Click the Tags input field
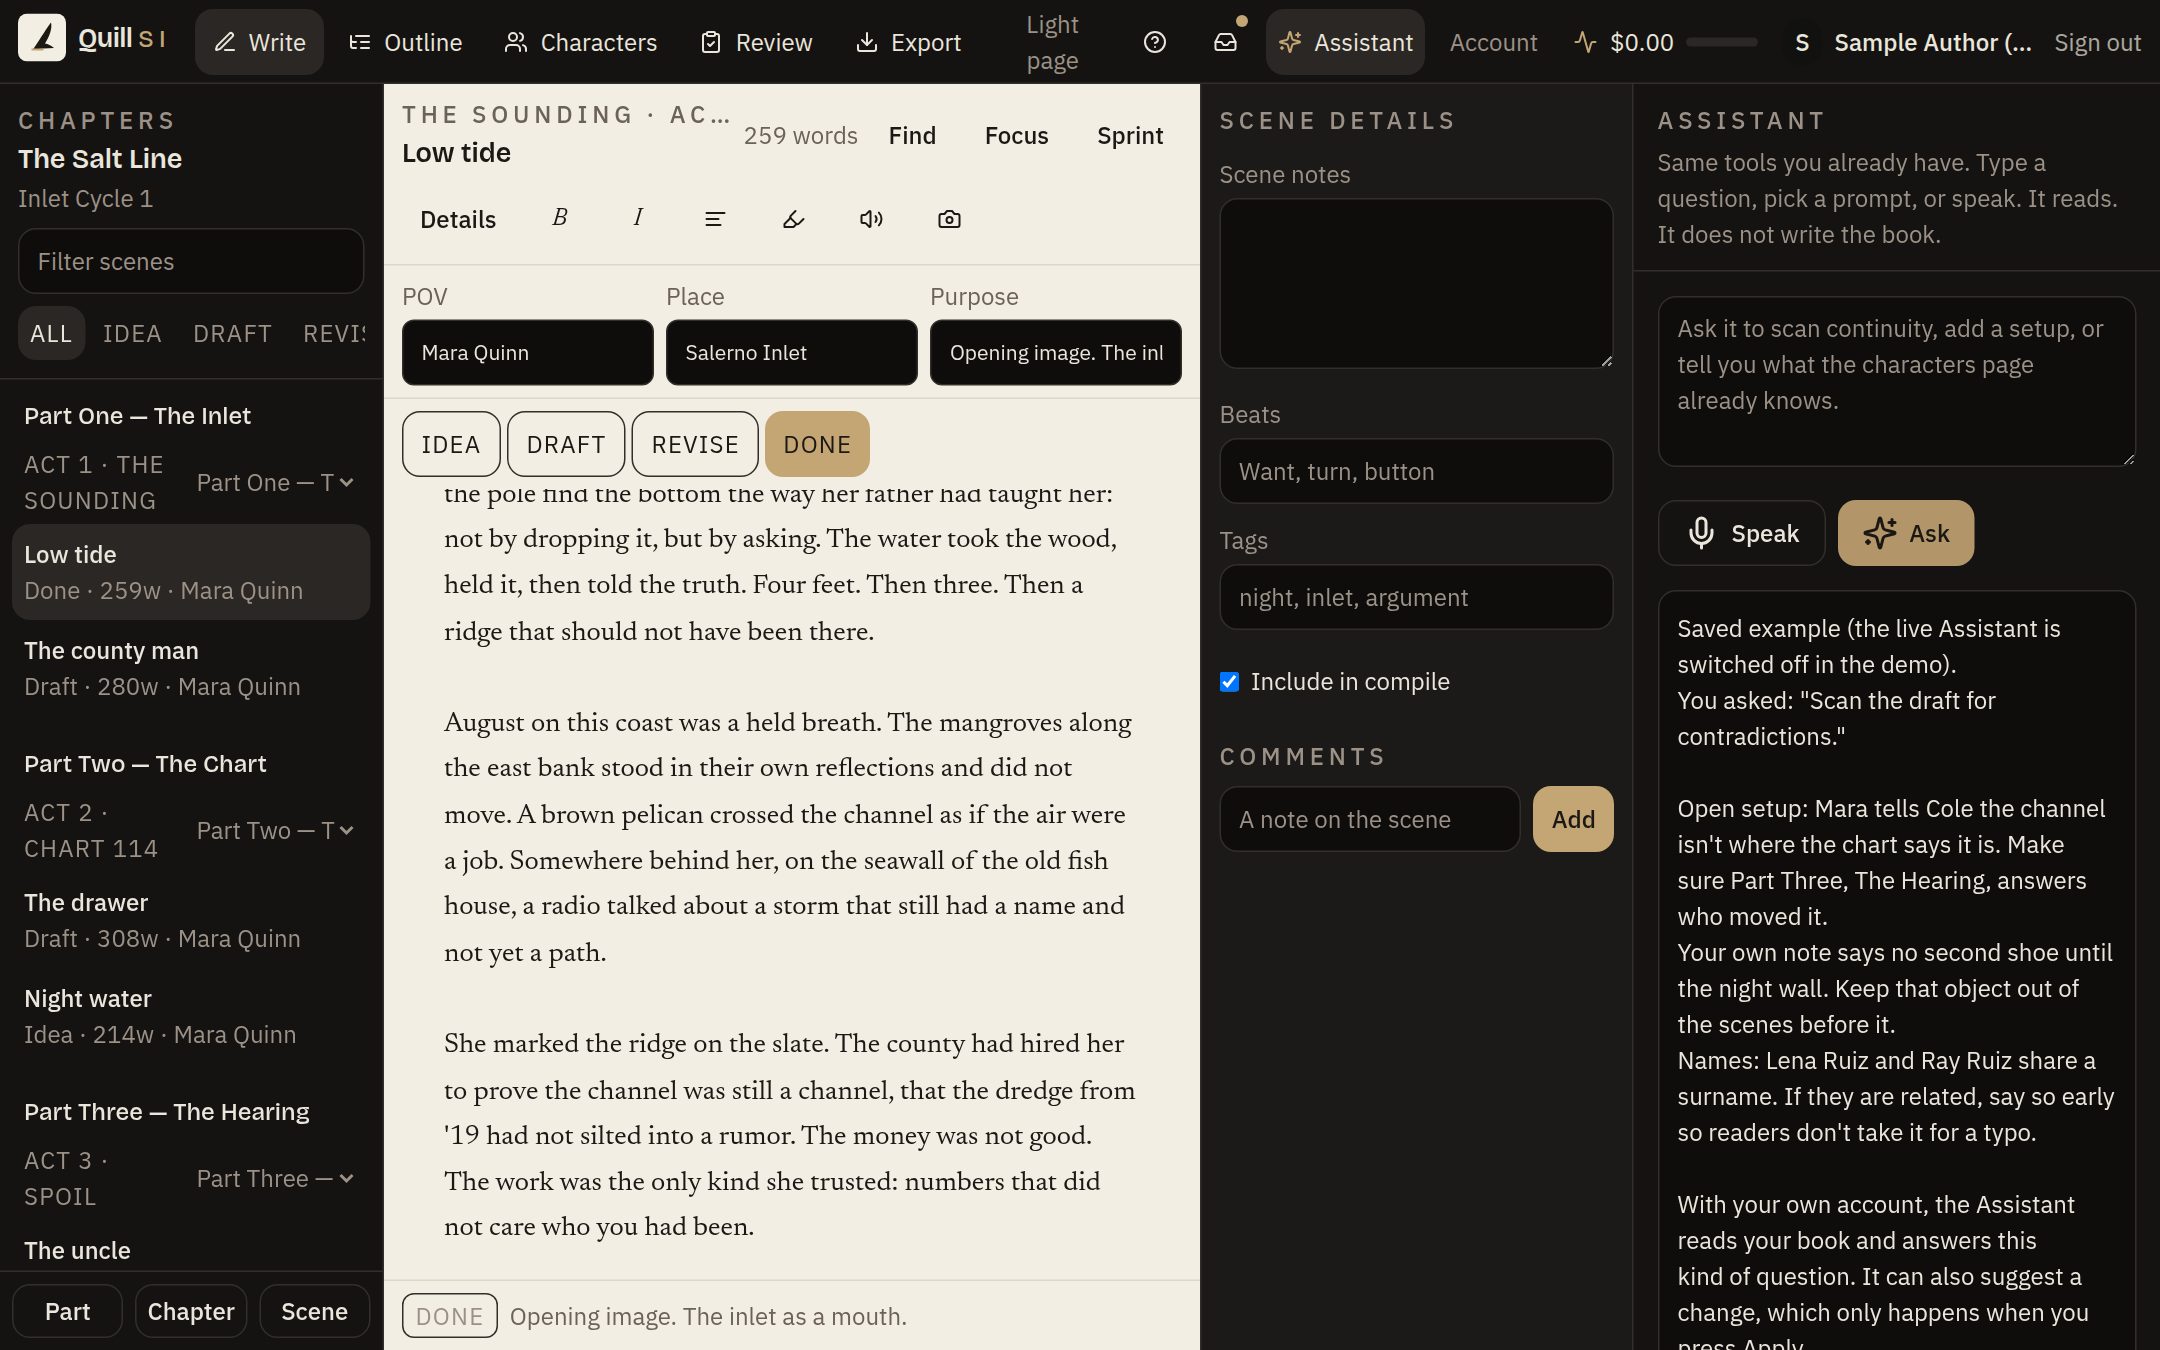 pos(1415,597)
